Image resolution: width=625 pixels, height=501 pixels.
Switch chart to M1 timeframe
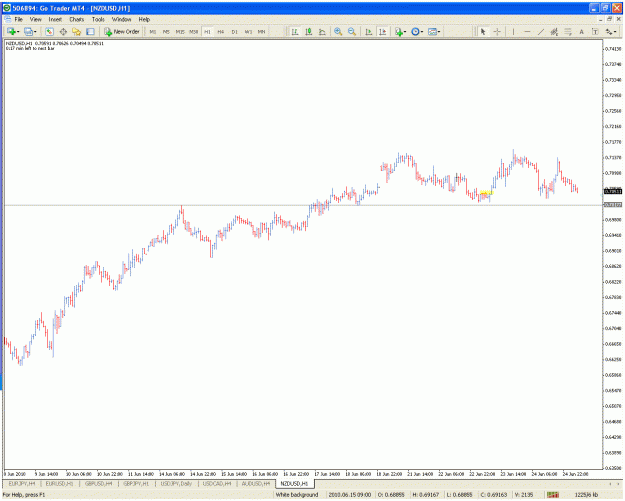[153, 31]
